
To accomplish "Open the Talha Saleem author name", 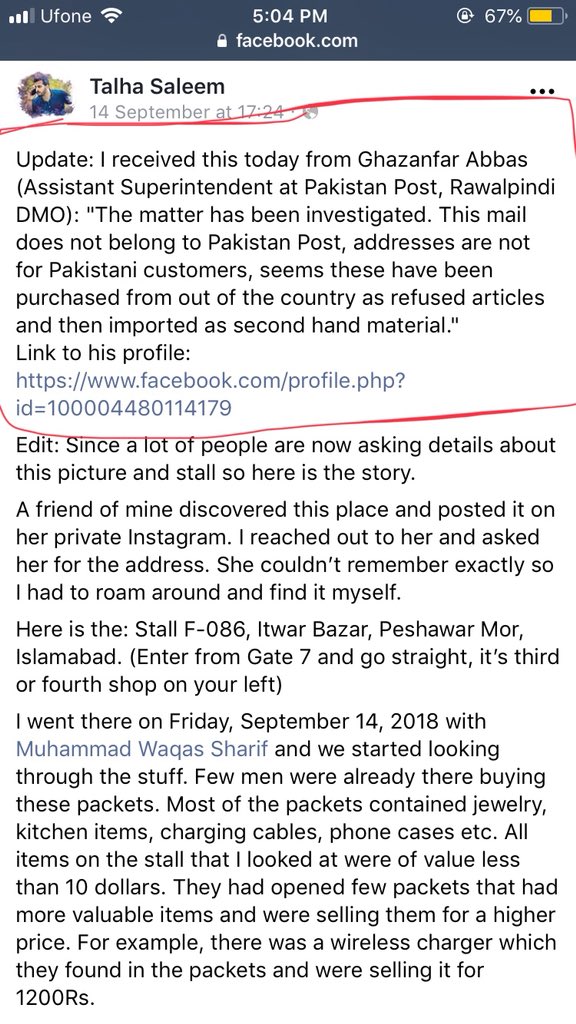I will pyautogui.click(x=157, y=86).
